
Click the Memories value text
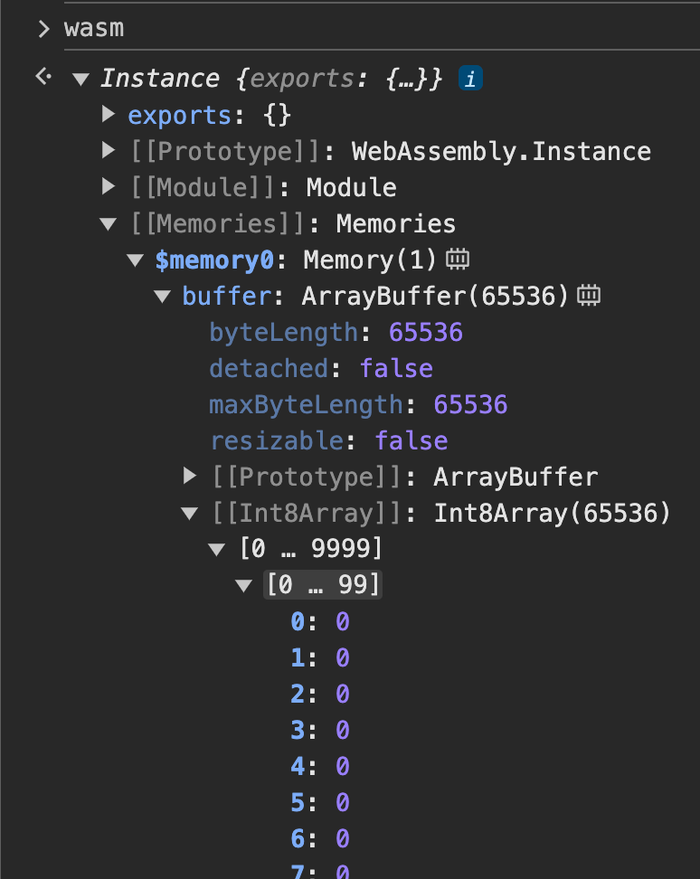click(x=396, y=224)
